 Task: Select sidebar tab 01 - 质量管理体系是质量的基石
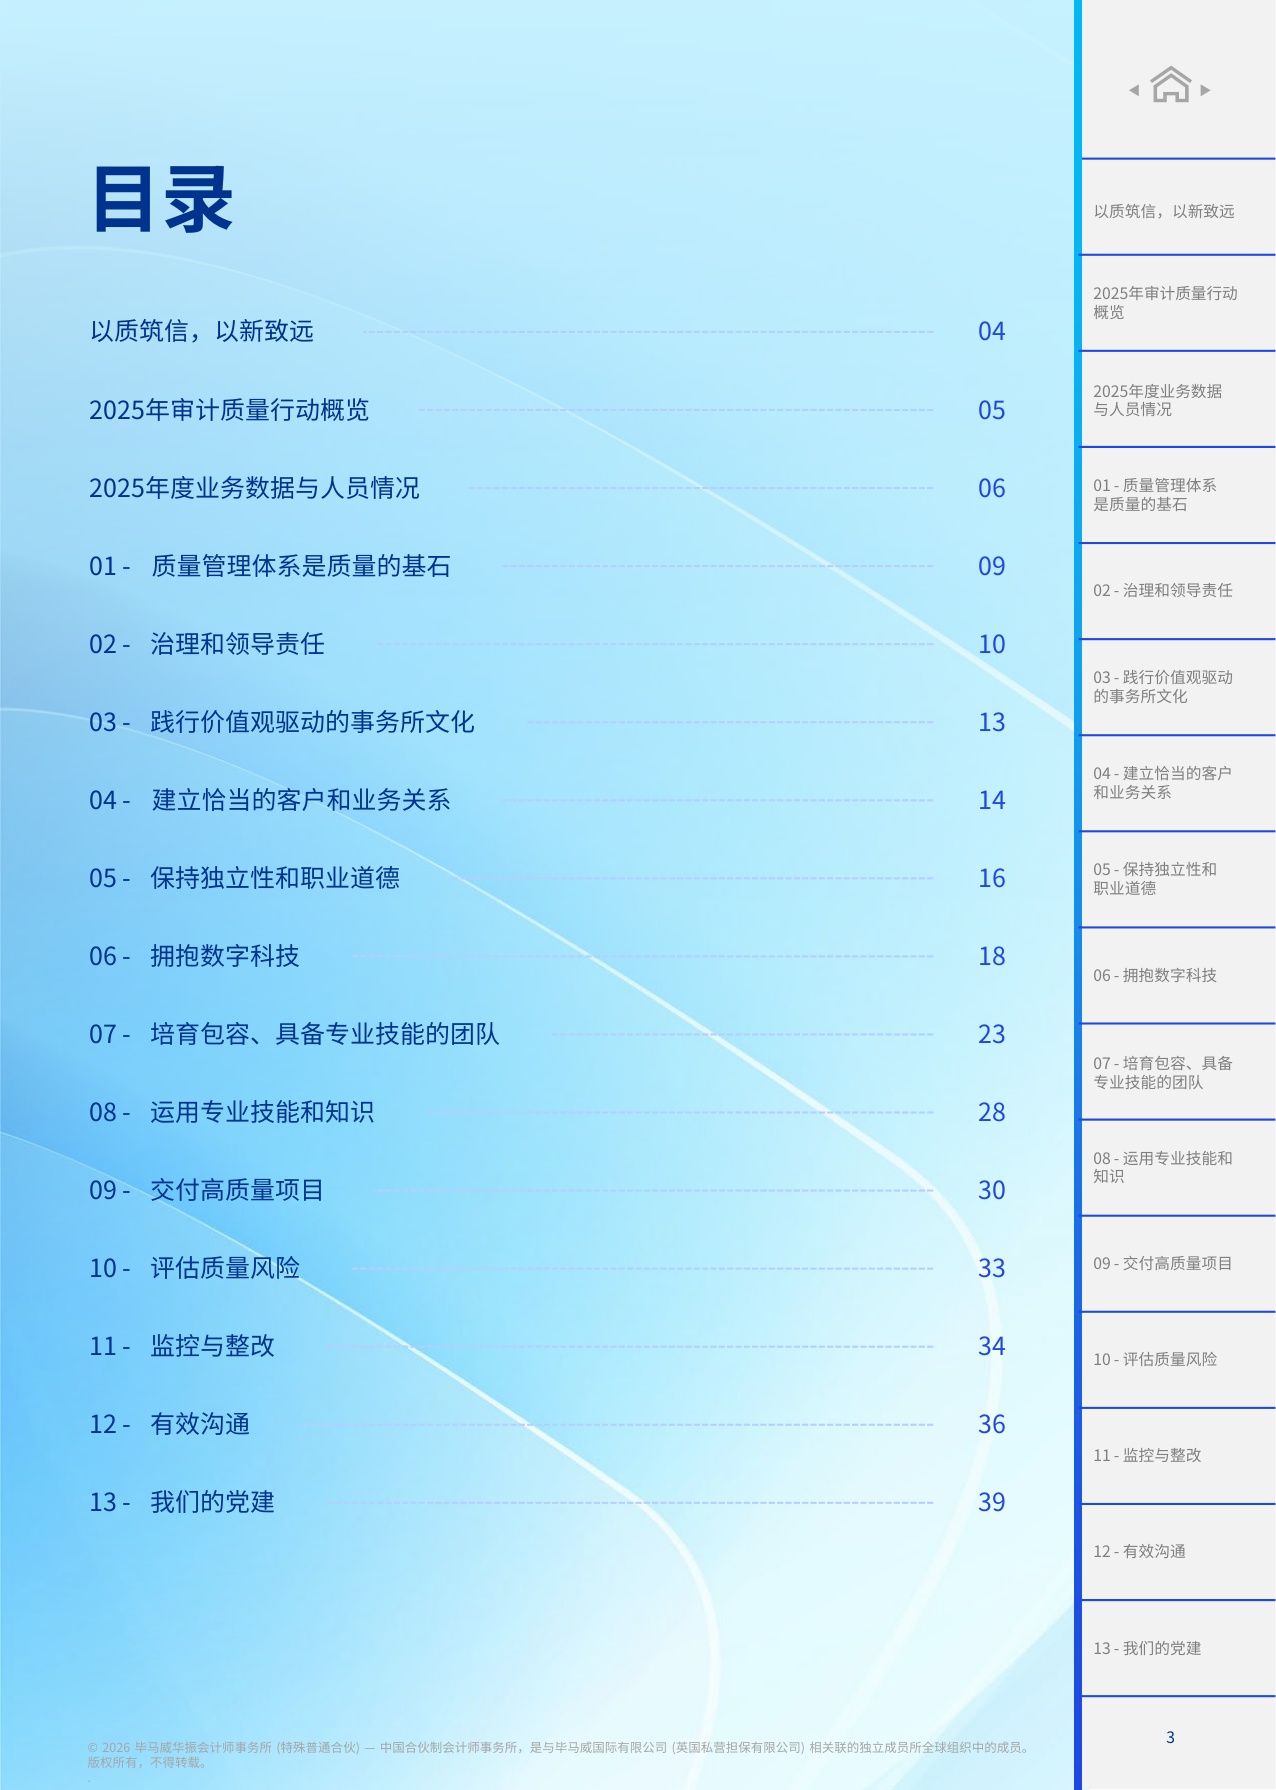click(1178, 495)
